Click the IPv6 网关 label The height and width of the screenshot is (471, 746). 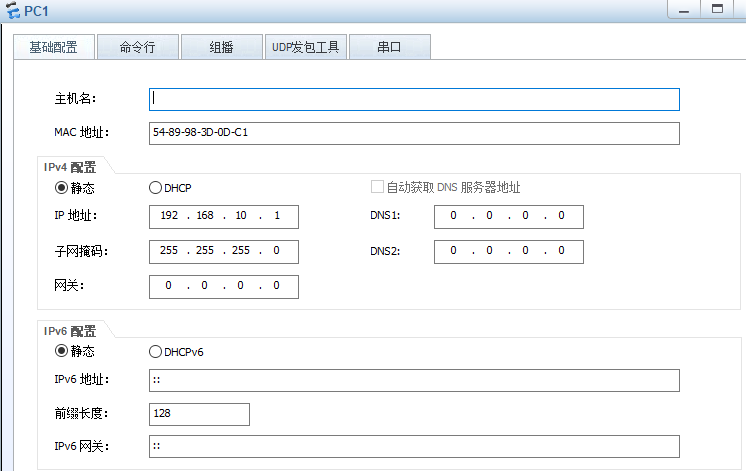81,446
